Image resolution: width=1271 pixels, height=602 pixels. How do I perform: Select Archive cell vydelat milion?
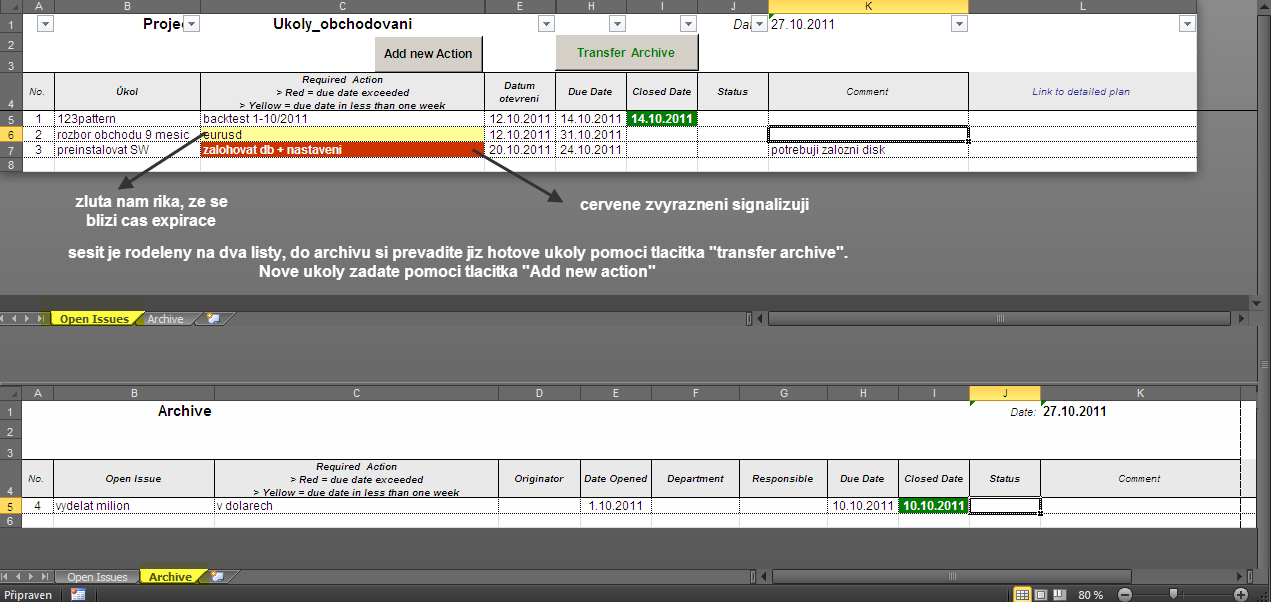(x=134, y=506)
